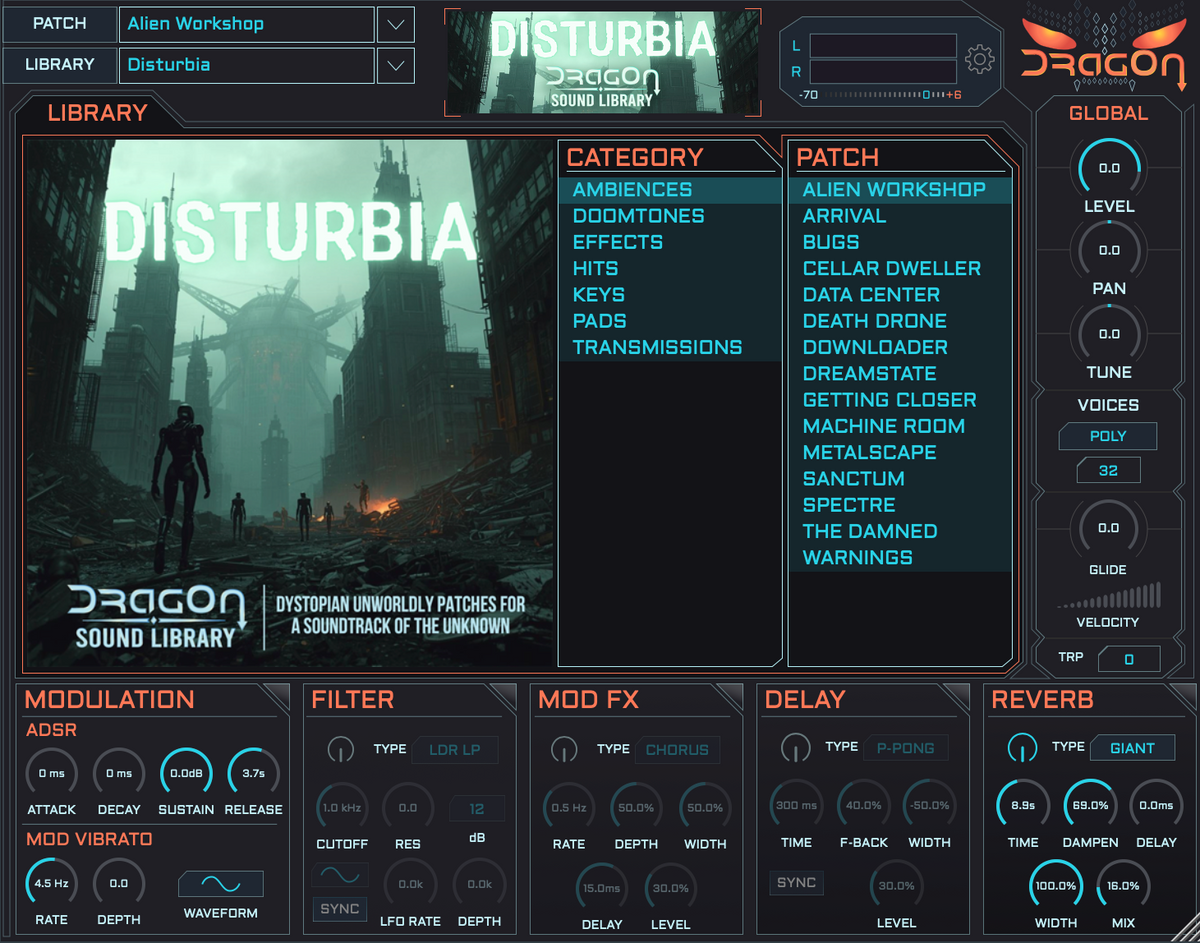This screenshot has height=943, width=1200.
Task: Disable the Reverb power switch
Action: tap(1022, 747)
